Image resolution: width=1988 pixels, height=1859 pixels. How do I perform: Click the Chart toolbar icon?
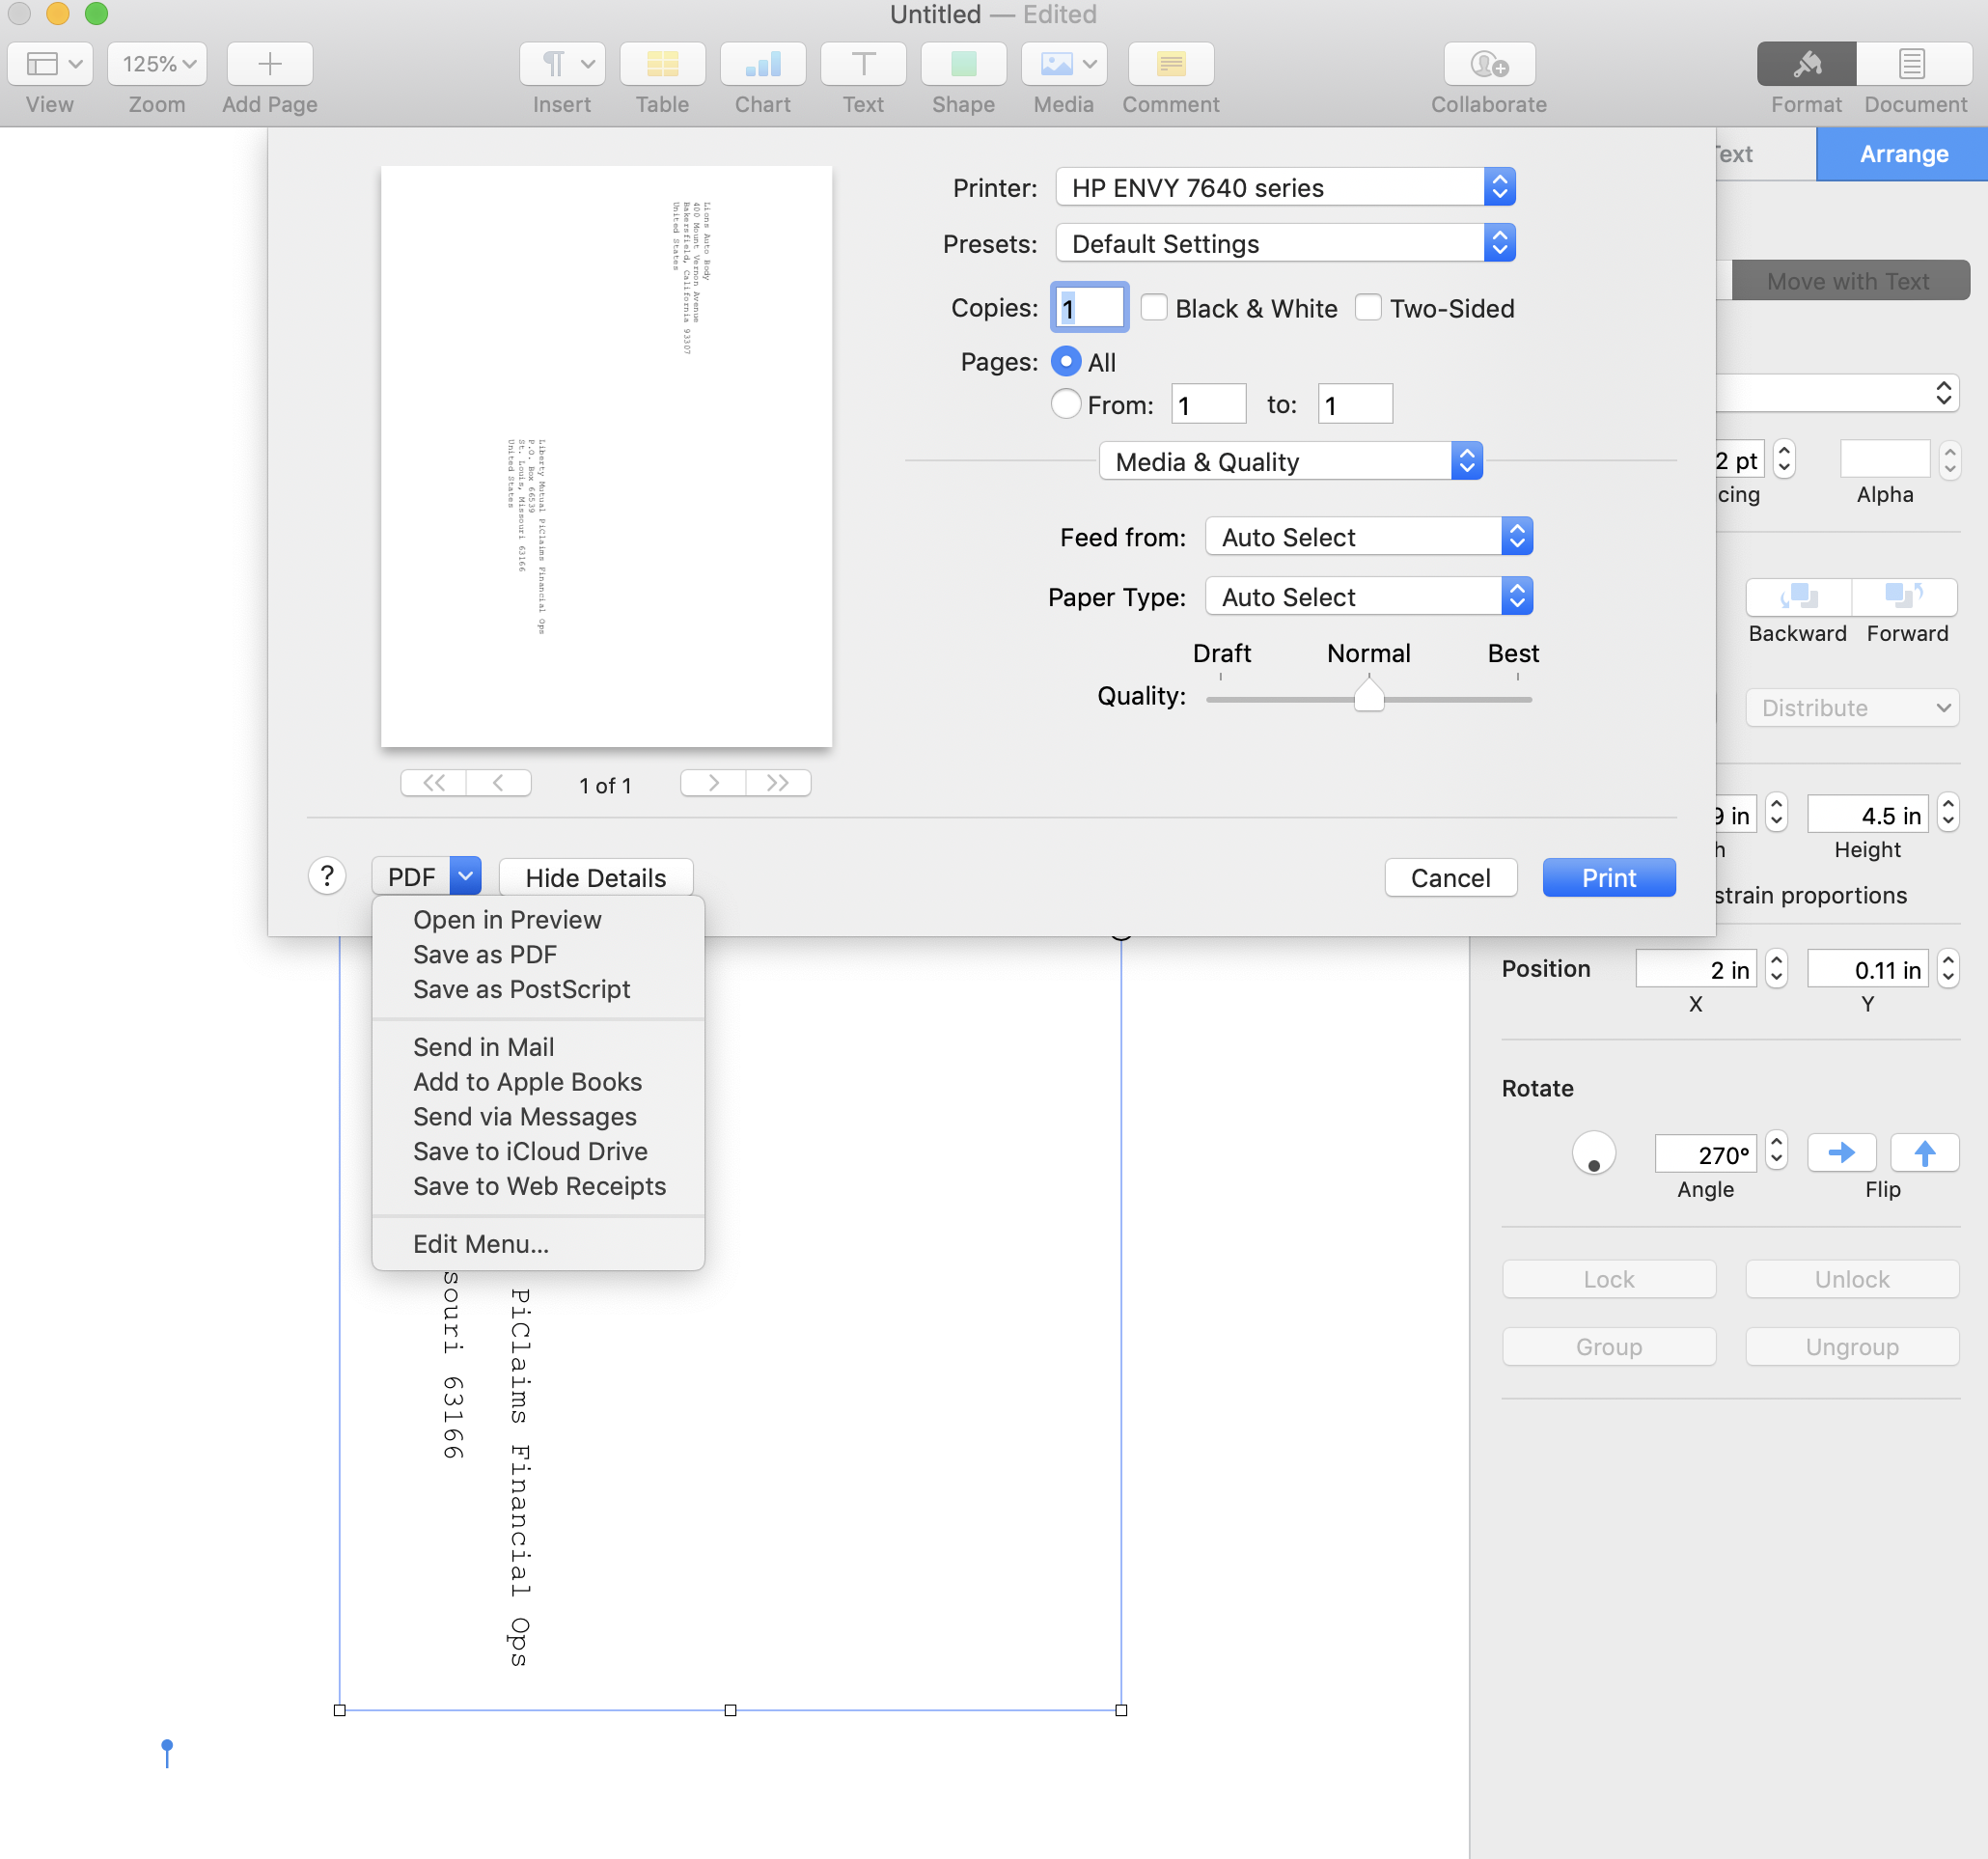[762, 64]
